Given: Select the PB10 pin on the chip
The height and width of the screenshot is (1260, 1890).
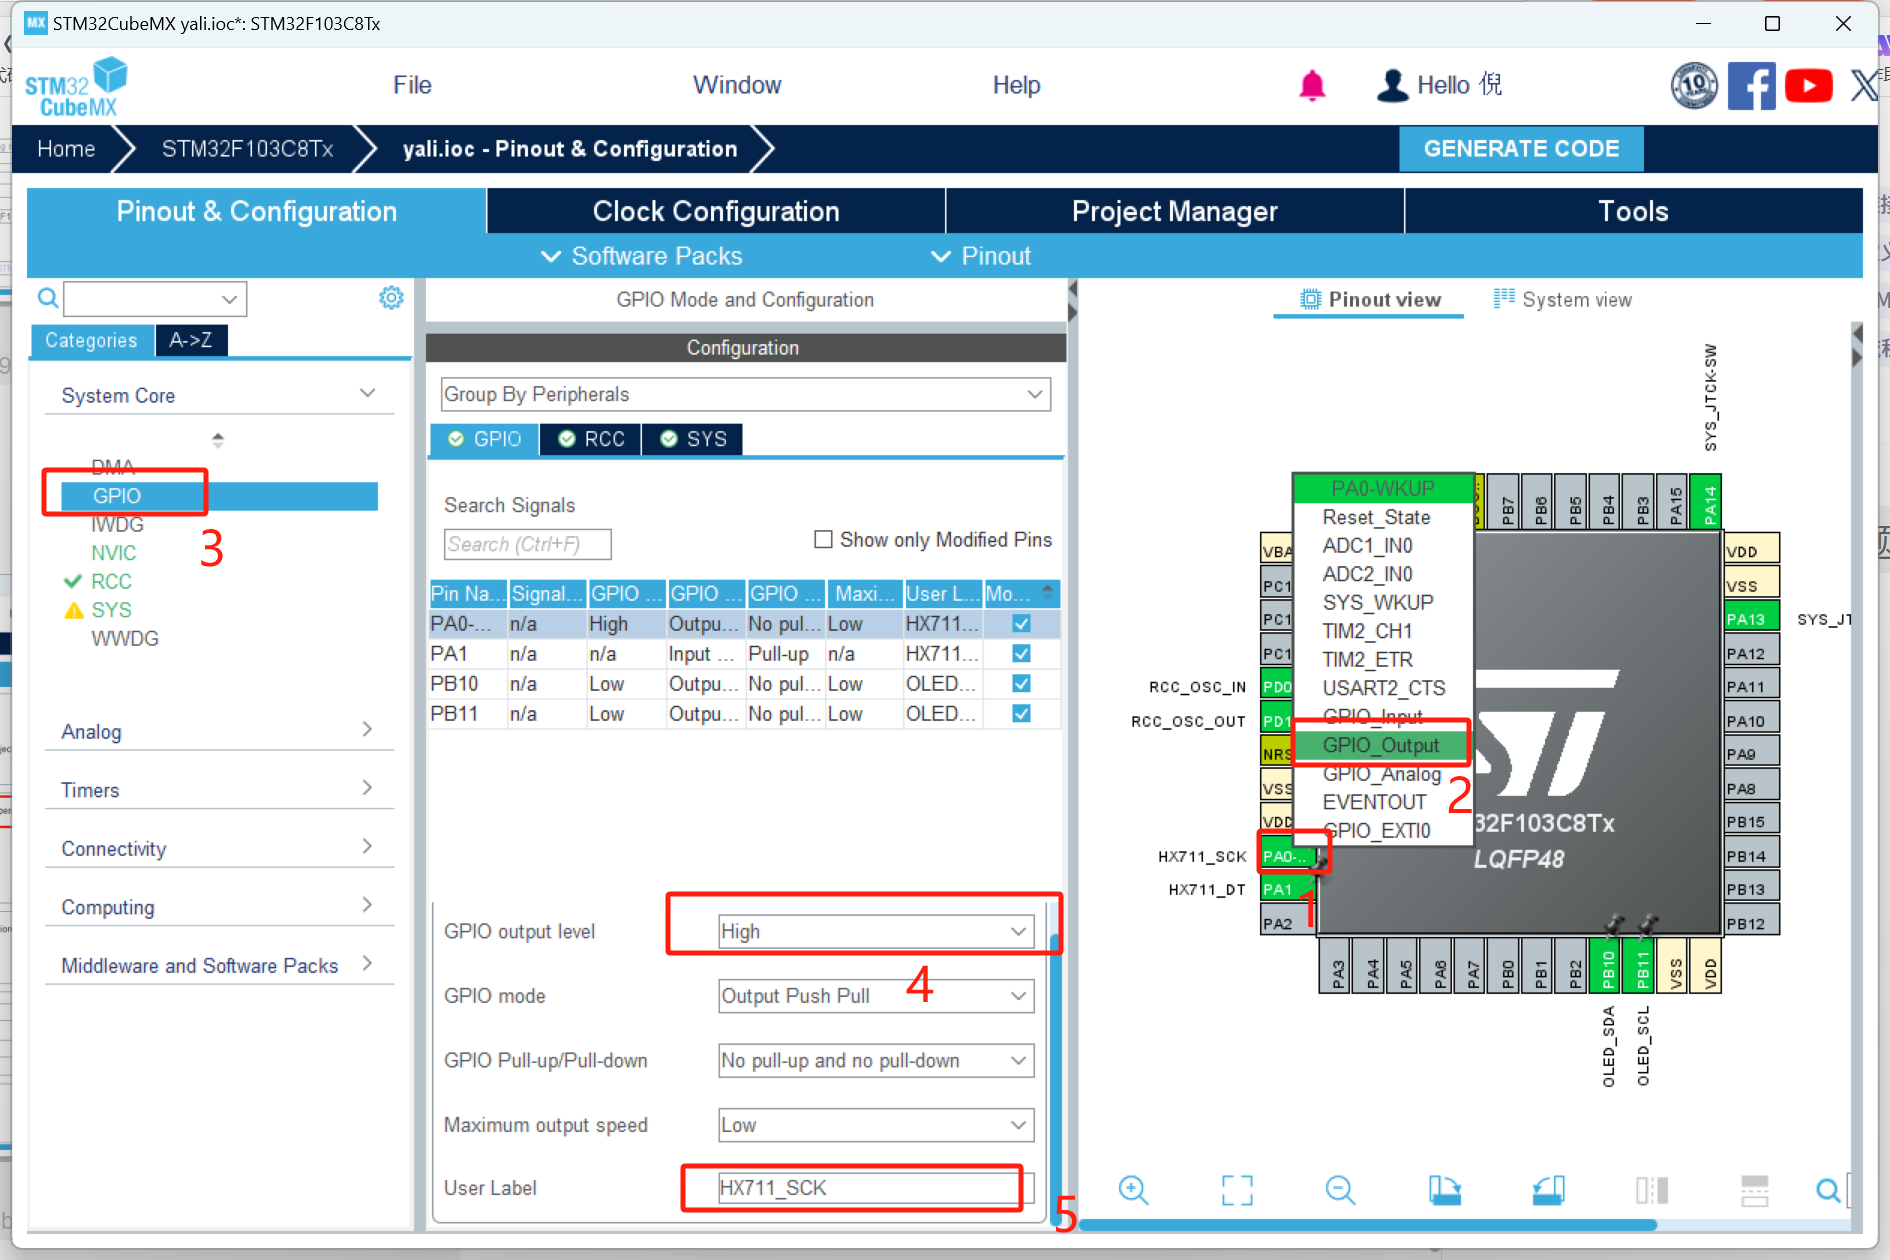Looking at the screenshot, I should pos(1607,966).
